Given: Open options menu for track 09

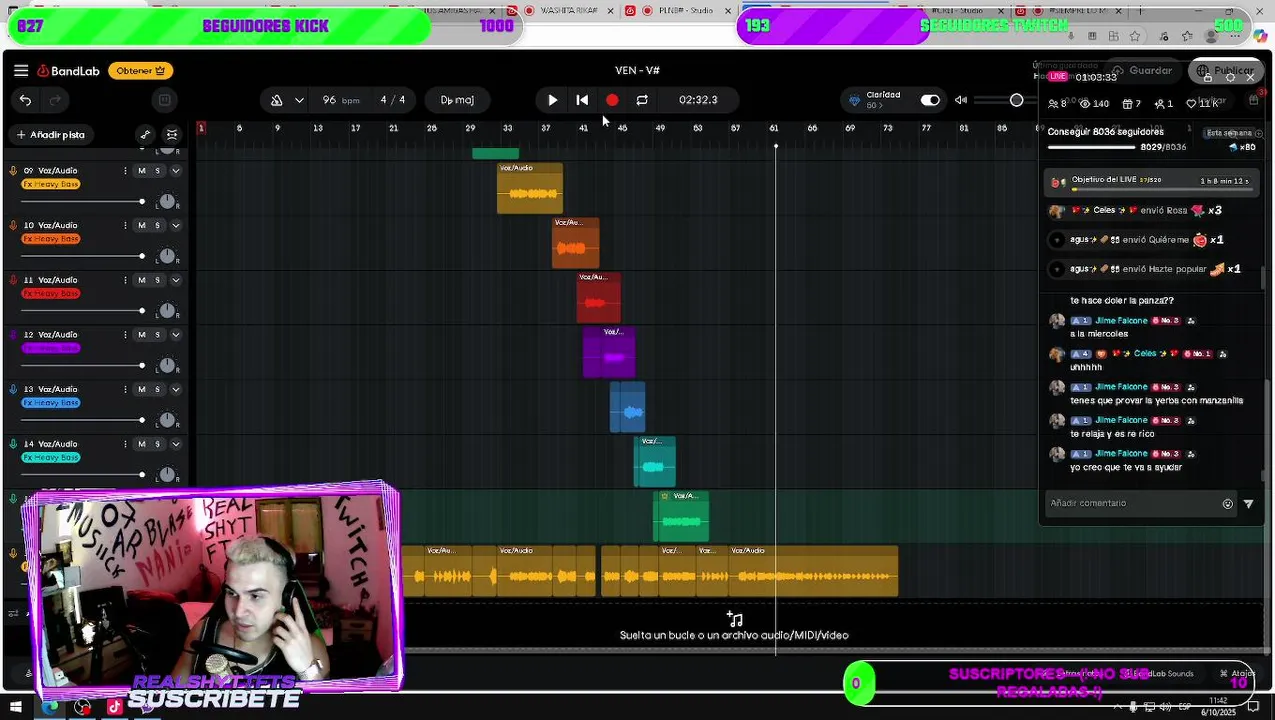Looking at the screenshot, I should coord(125,171).
